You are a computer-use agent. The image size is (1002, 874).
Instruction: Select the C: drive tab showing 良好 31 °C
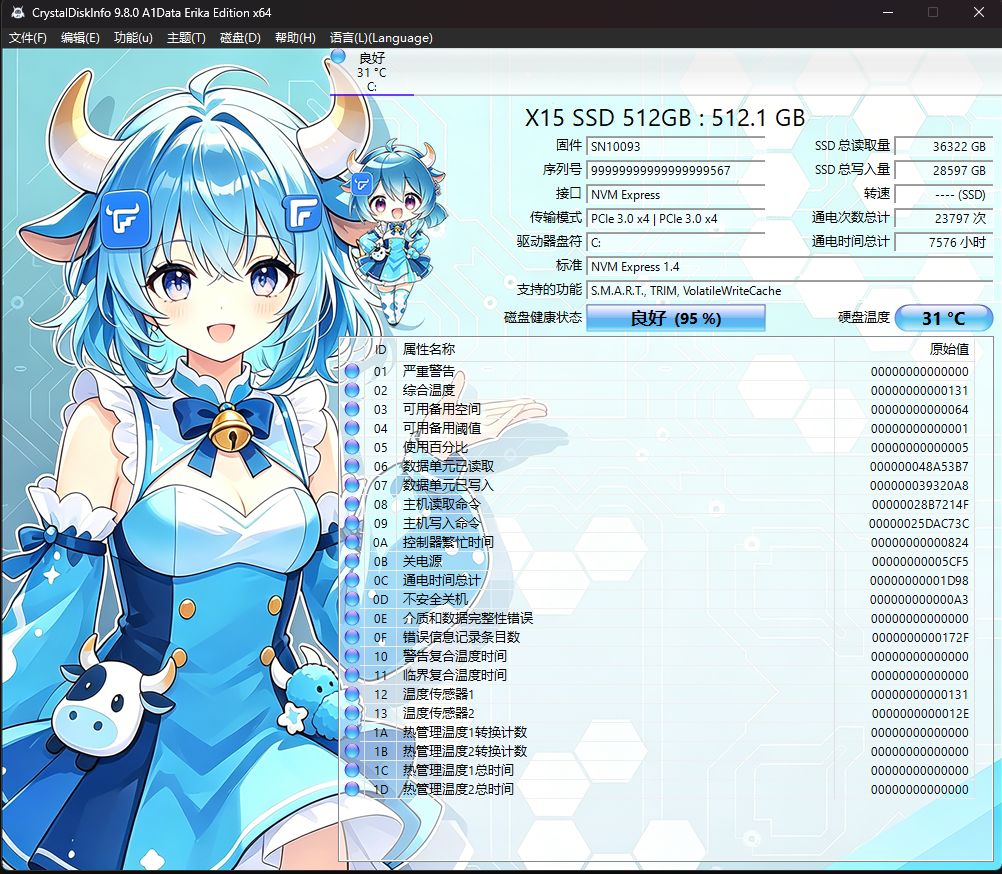pos(371,72)
